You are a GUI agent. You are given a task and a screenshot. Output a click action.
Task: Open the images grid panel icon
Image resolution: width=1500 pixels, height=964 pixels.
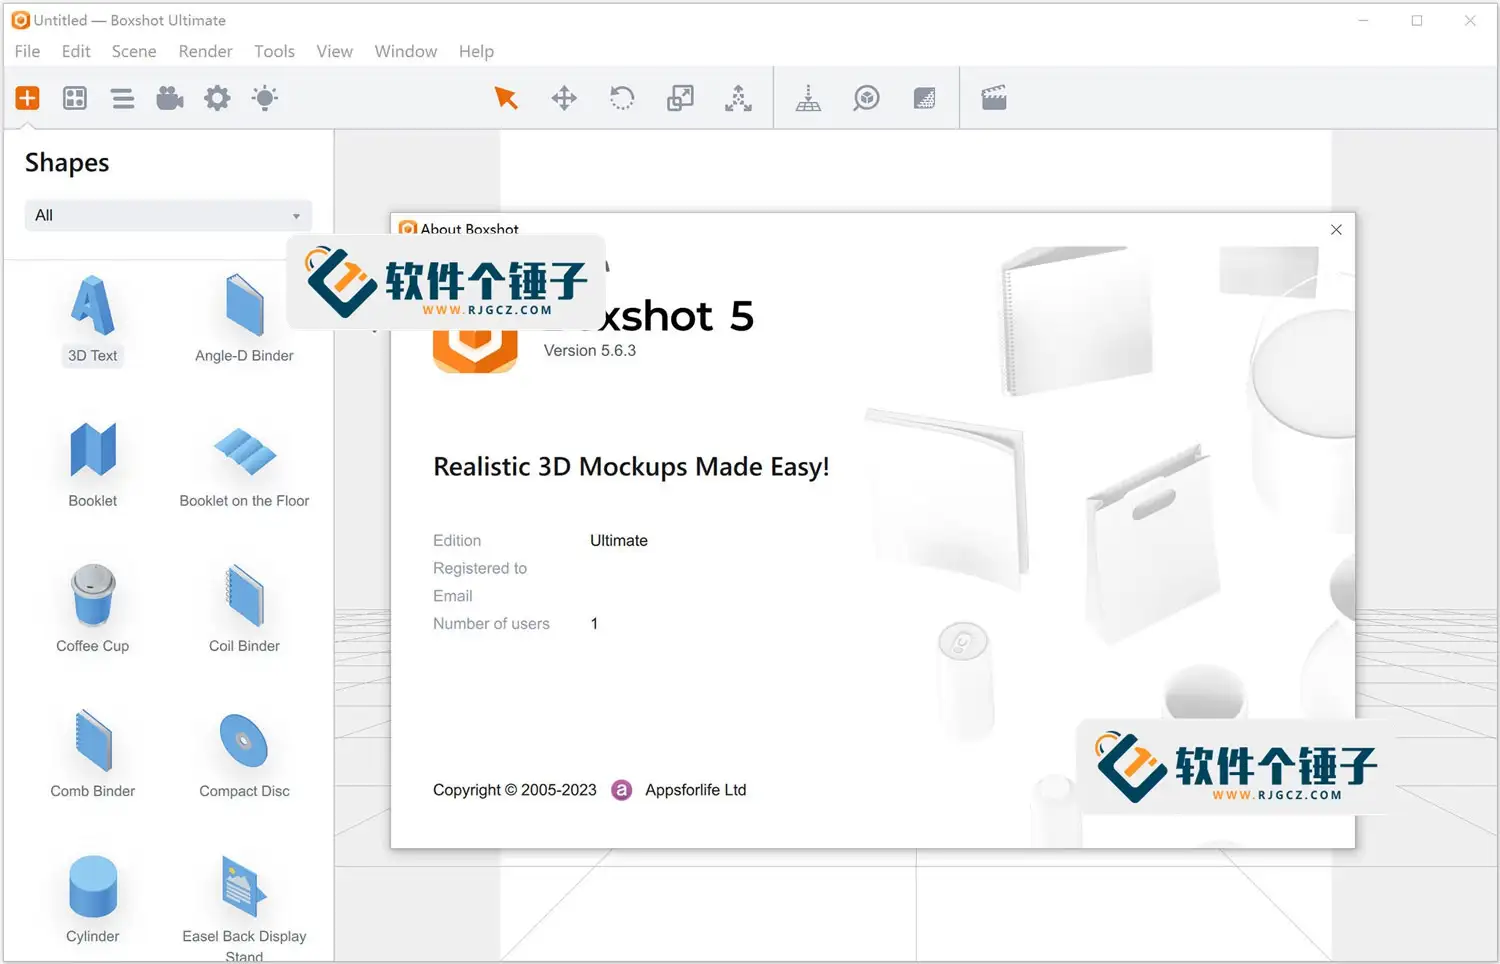click(75, 98)
